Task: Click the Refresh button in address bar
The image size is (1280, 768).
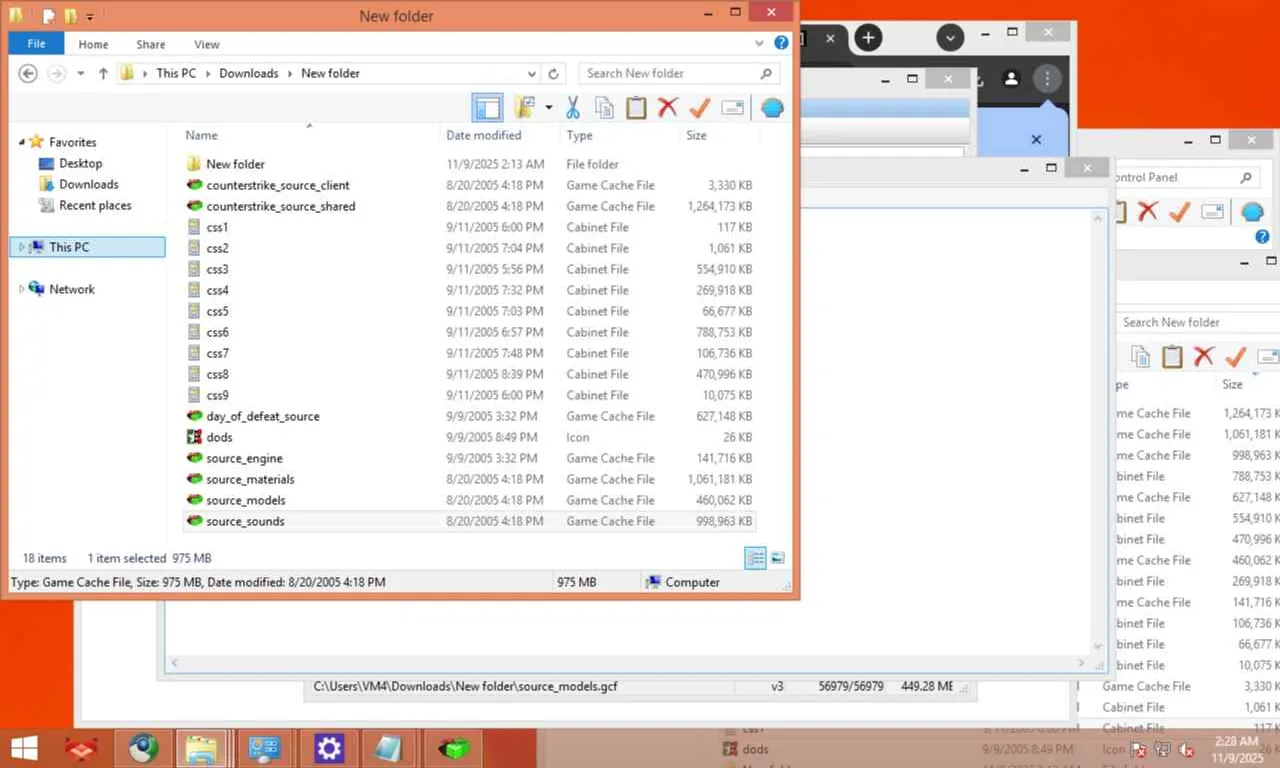Action: [x=554, y=73]
